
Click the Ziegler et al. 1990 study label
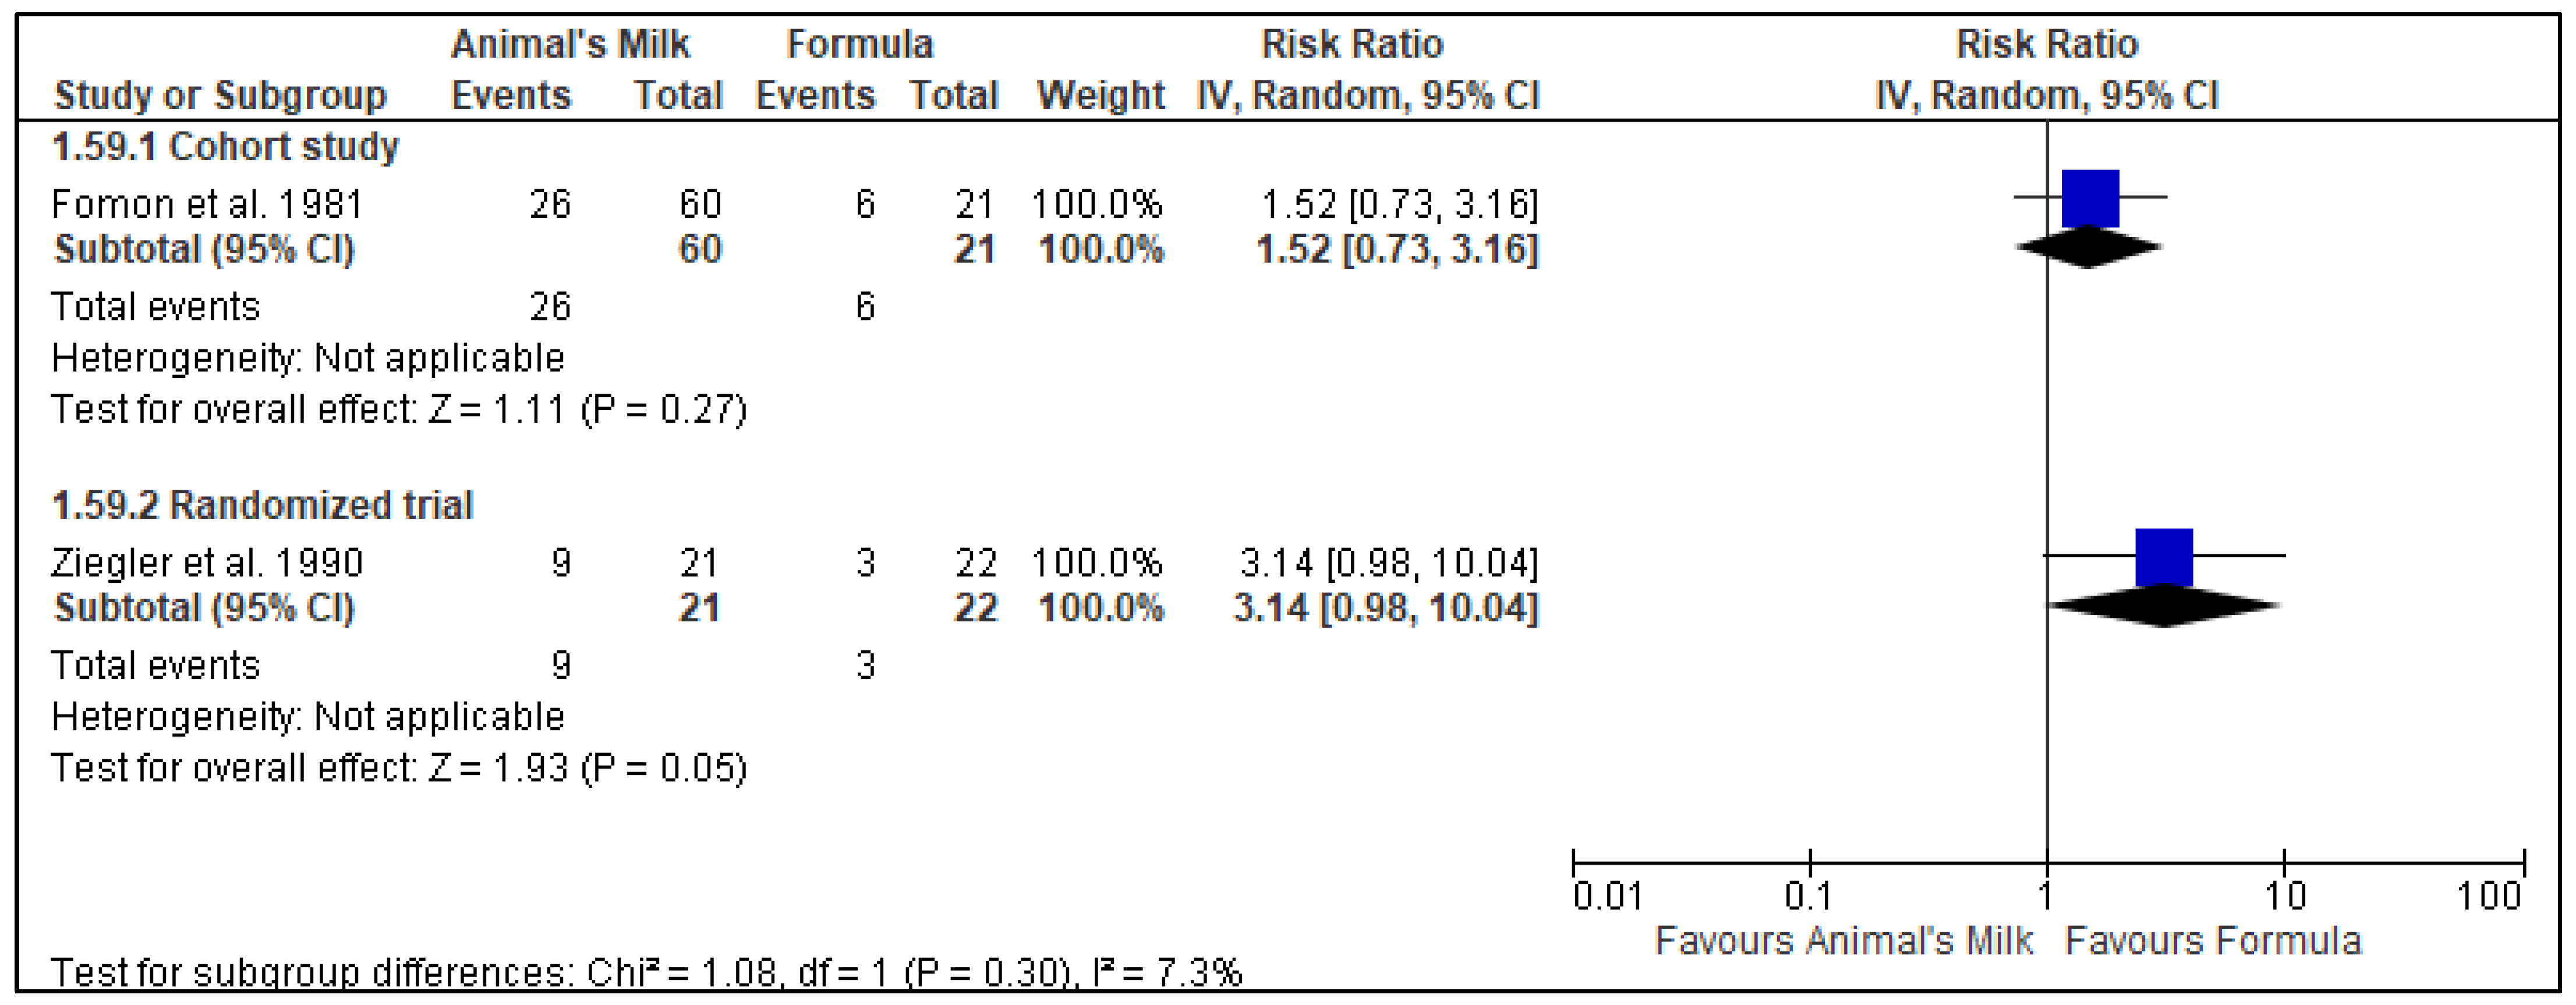pos(207,563)
